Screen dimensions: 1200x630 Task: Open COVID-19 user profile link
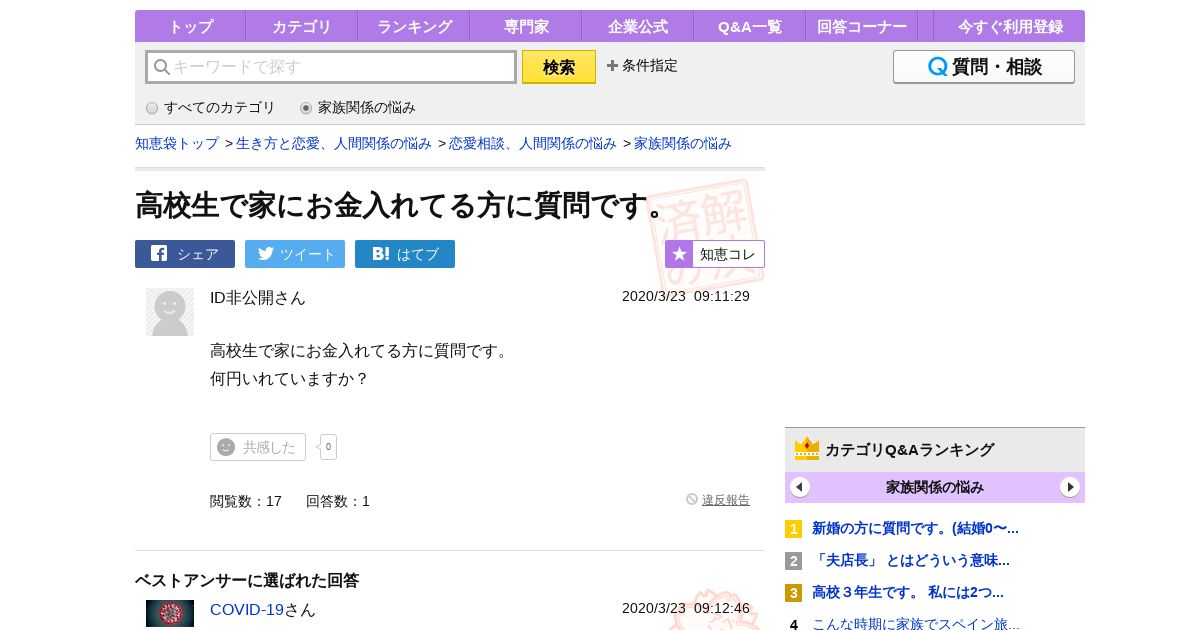pos(247,609)
